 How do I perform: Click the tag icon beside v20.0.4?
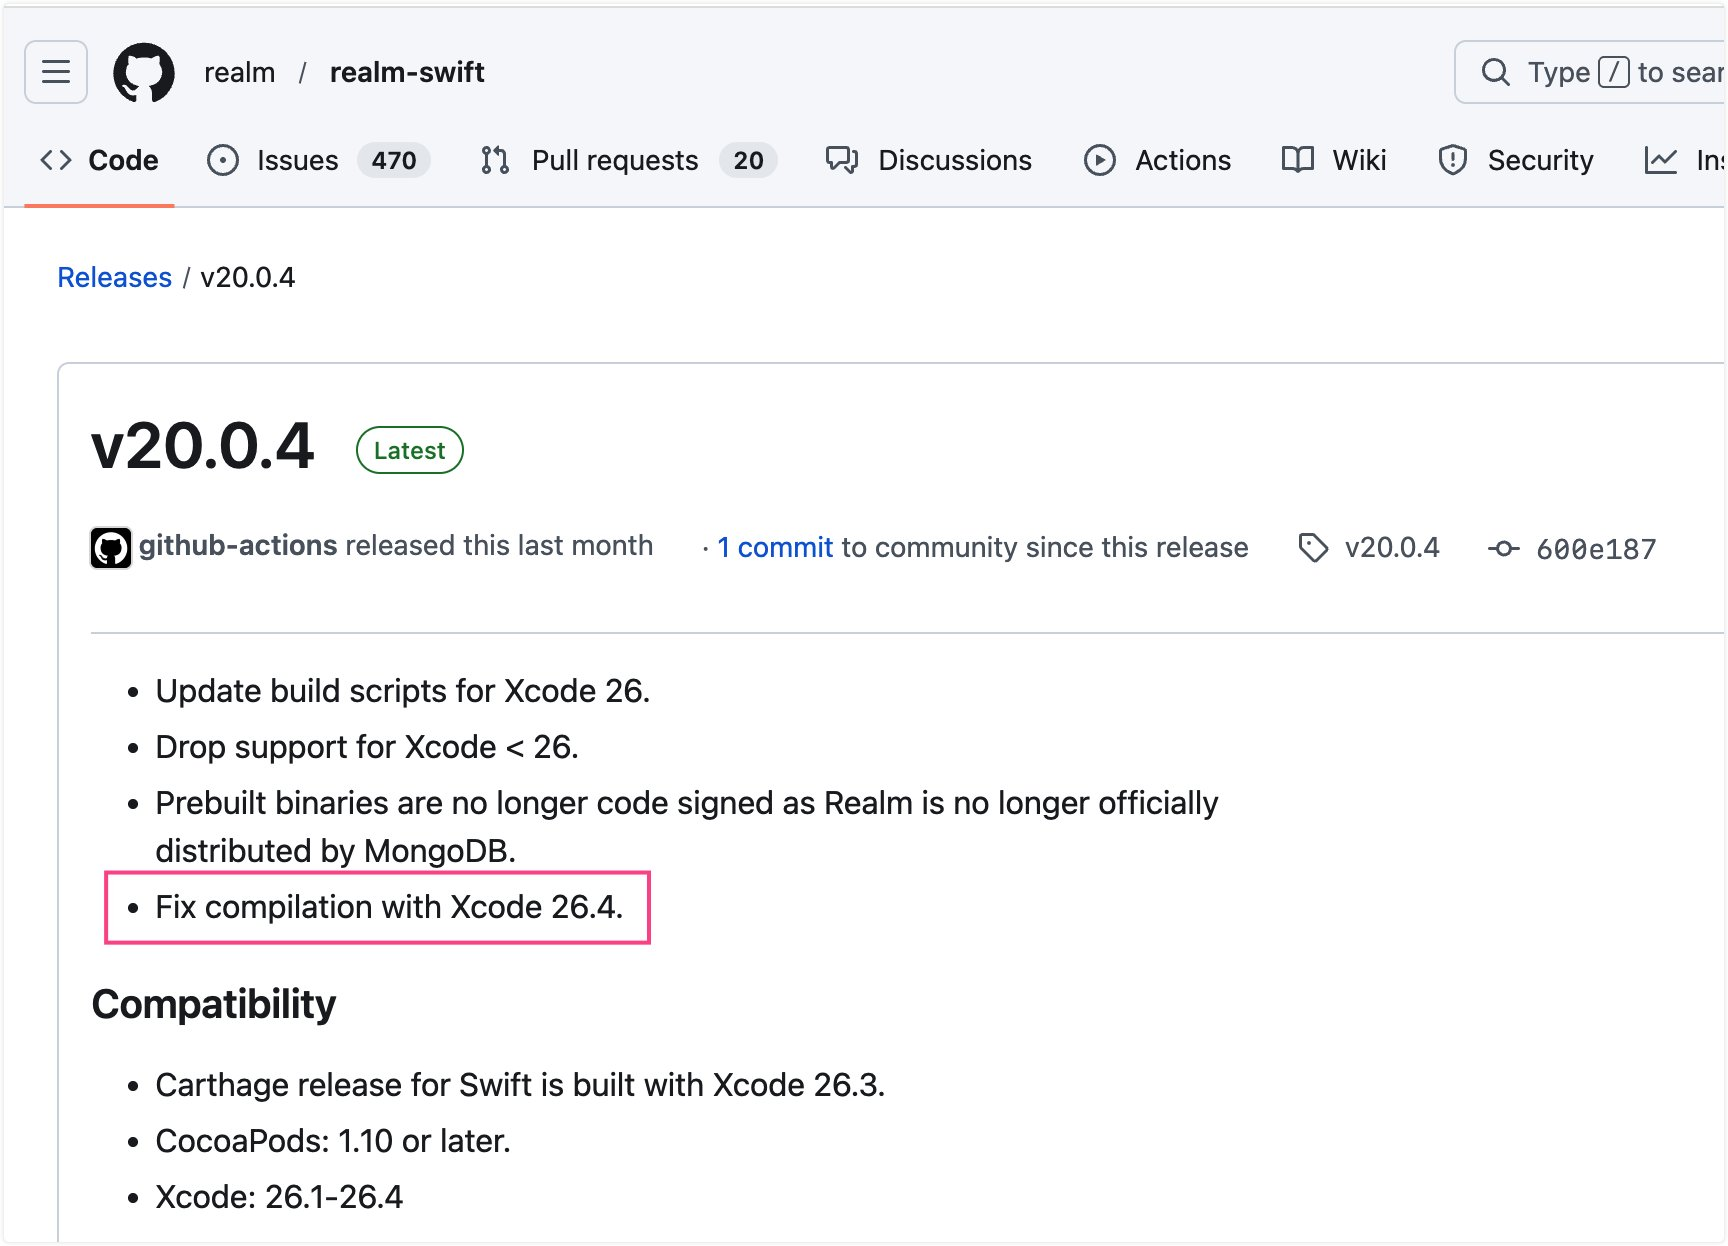coord(1313,548)
